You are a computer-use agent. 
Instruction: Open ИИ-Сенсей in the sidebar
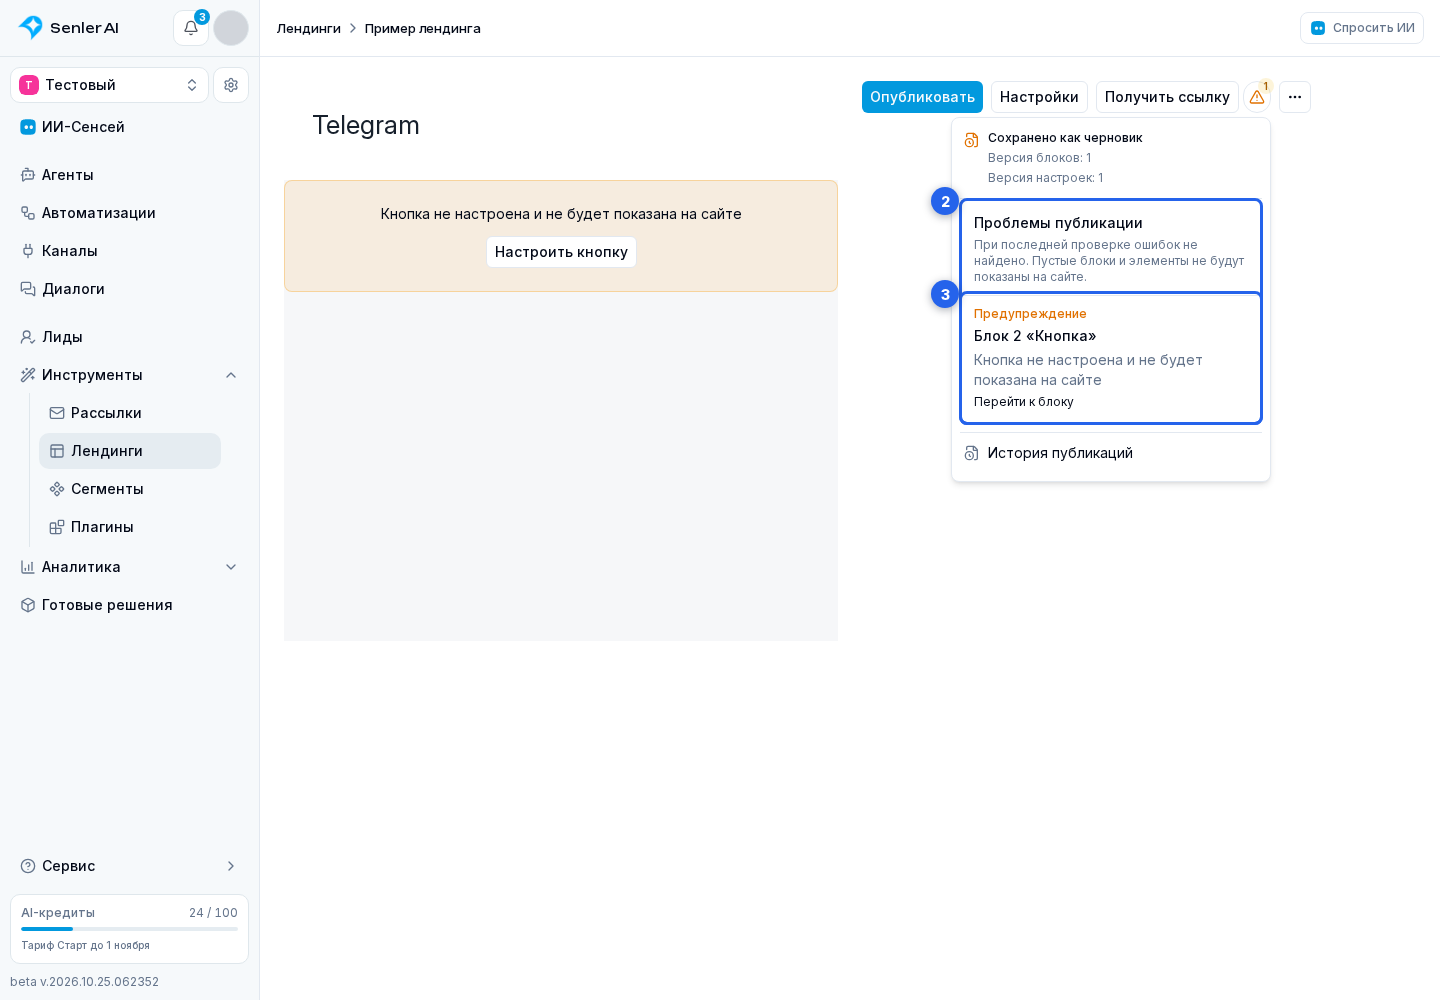pos(129,127)
